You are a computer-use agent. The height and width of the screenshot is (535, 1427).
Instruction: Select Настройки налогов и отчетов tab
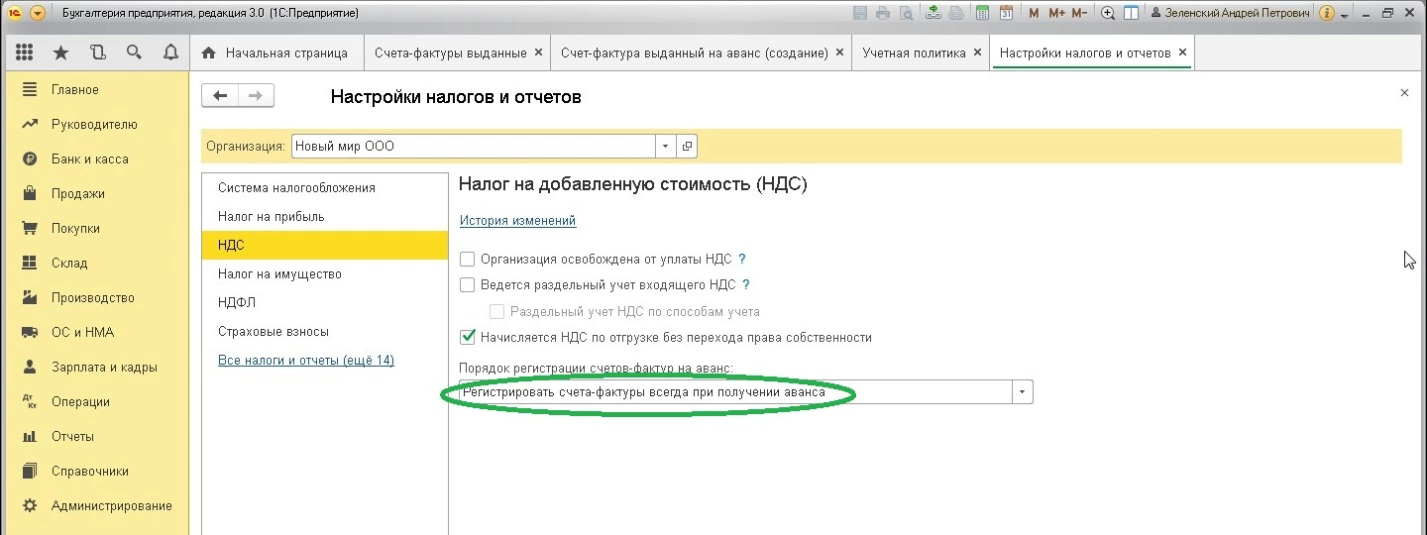click(x=1085, y=53)
